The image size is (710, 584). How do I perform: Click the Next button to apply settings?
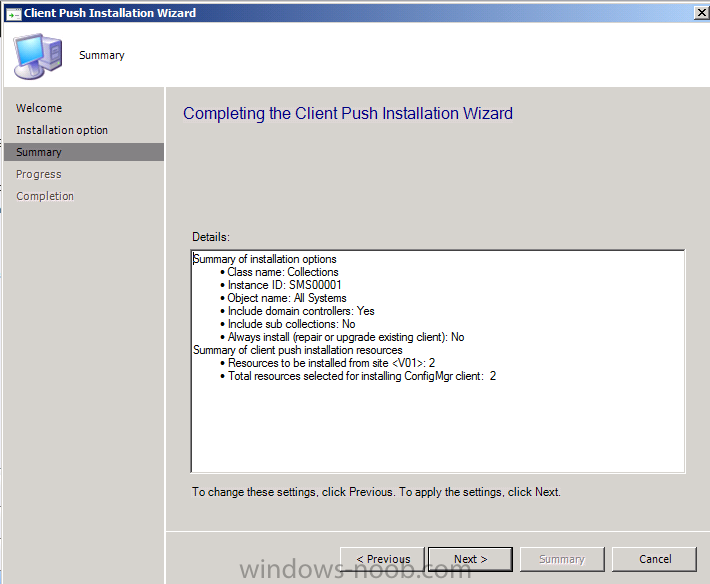(470, 559)
